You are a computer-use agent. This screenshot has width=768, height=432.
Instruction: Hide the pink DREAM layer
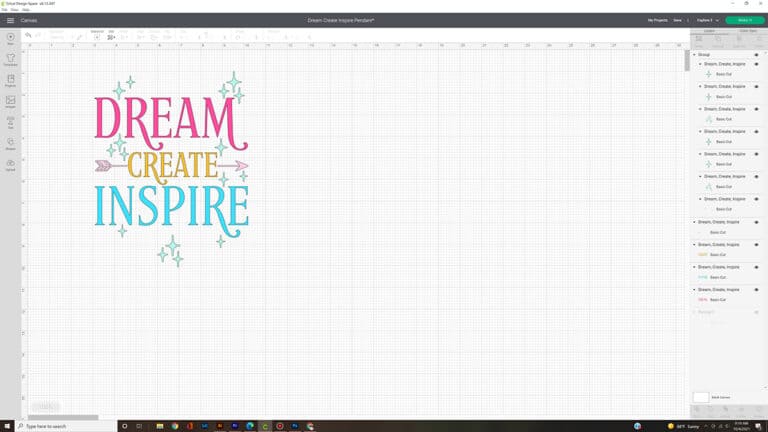click(x=756, y=290)
